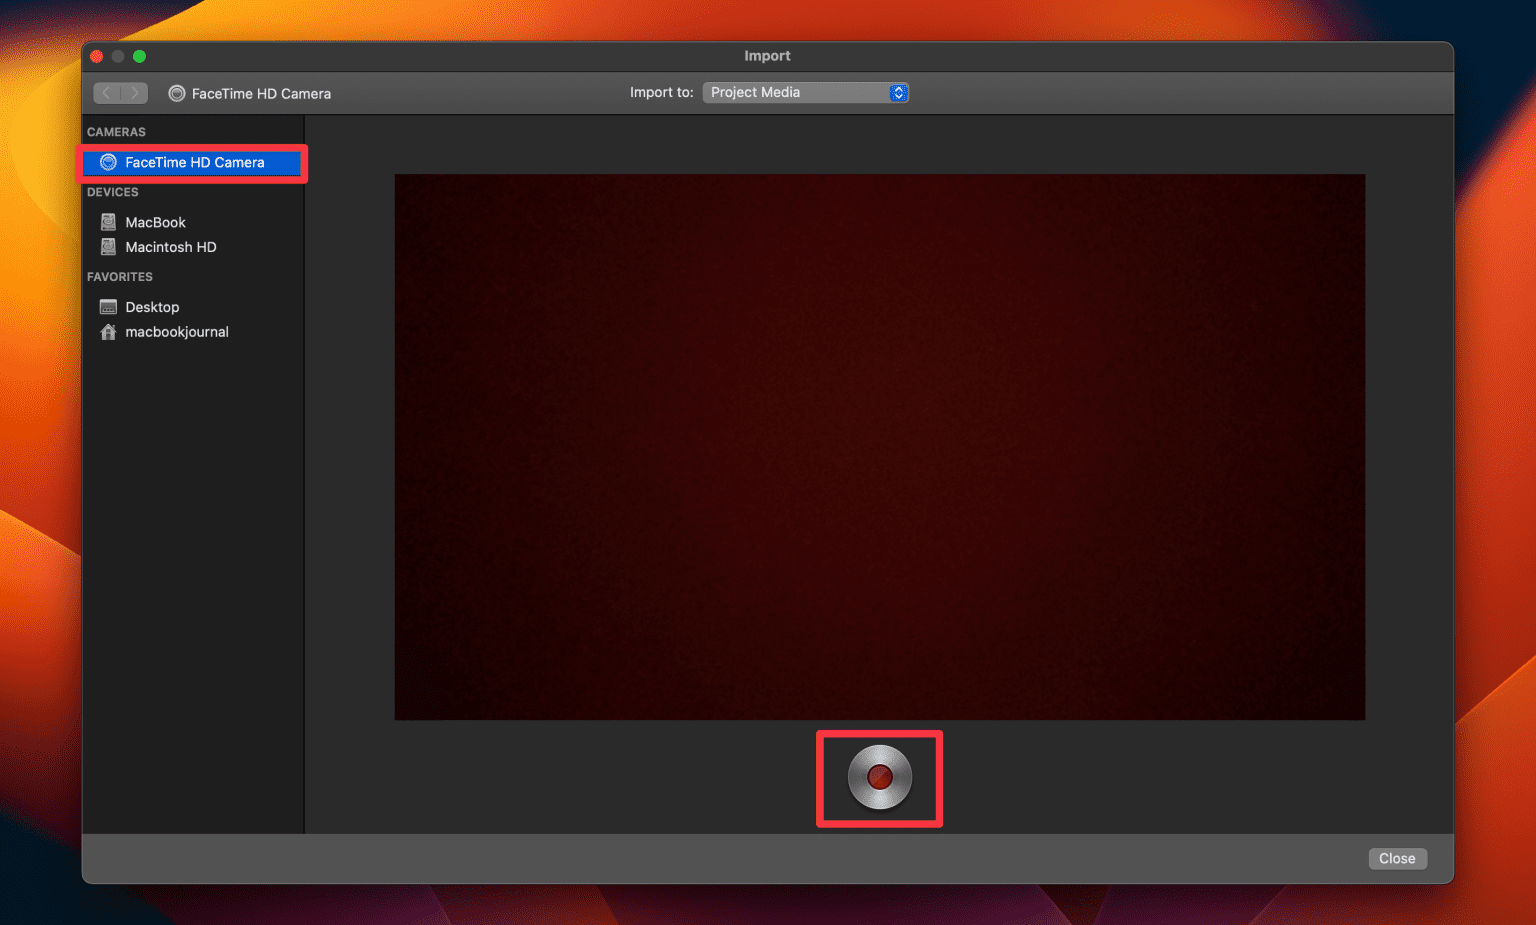Open the Desktop favorite
This screenshot has height=925, width=1536.
(x=152, y=306)
